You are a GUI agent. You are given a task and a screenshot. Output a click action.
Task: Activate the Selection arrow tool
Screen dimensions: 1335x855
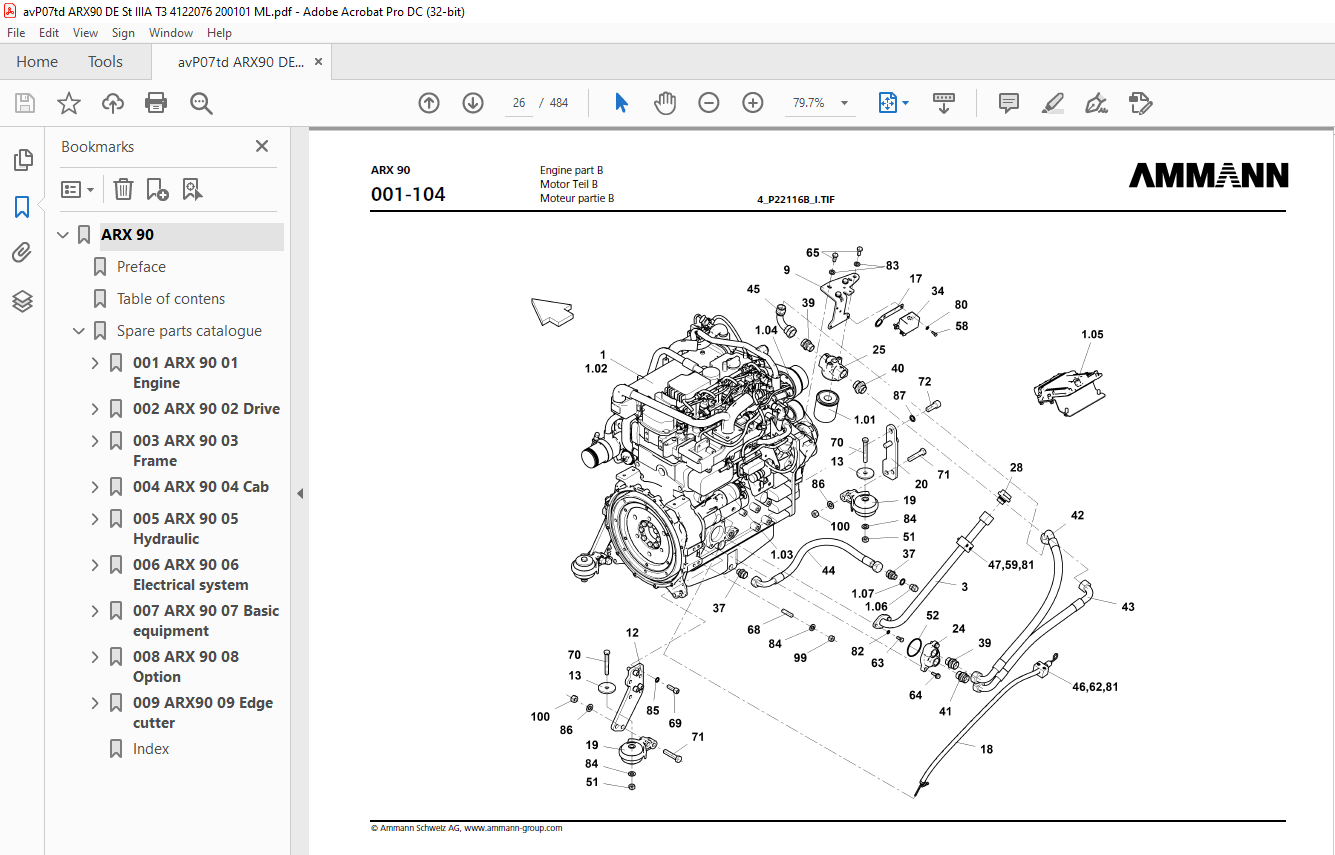tap(622, 103)
